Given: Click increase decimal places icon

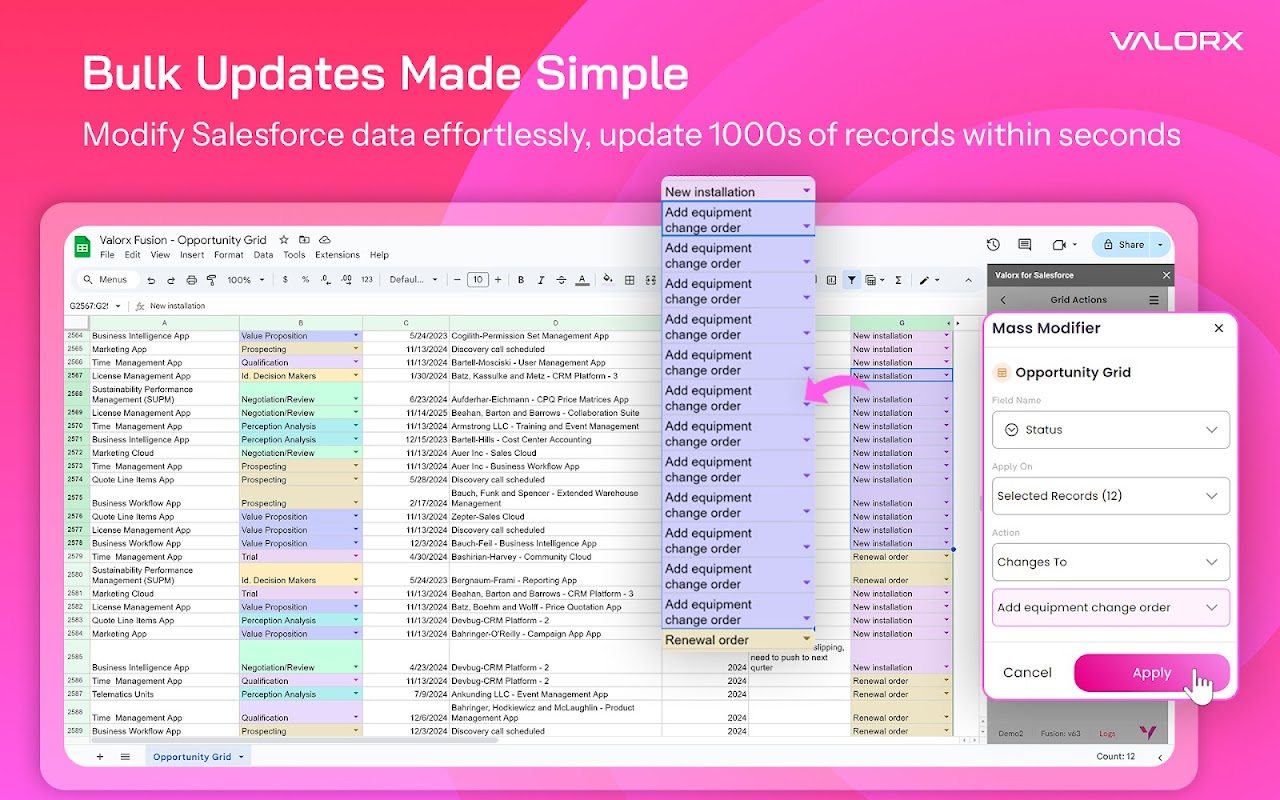Looking at the screenshot, I should tap(346, 280).
